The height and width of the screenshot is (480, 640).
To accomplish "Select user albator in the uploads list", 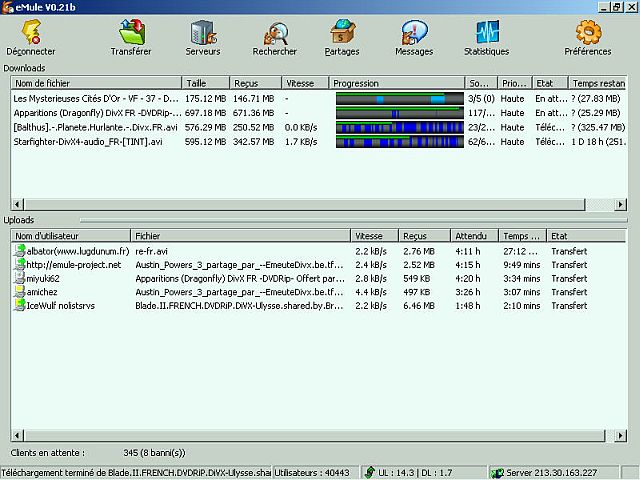I will click(x=72, y=251).
